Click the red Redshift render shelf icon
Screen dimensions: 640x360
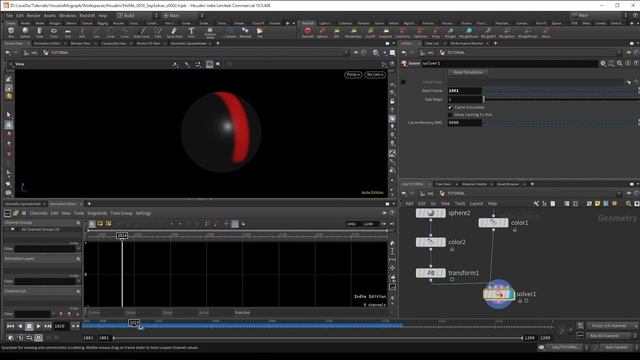[308, 32]
